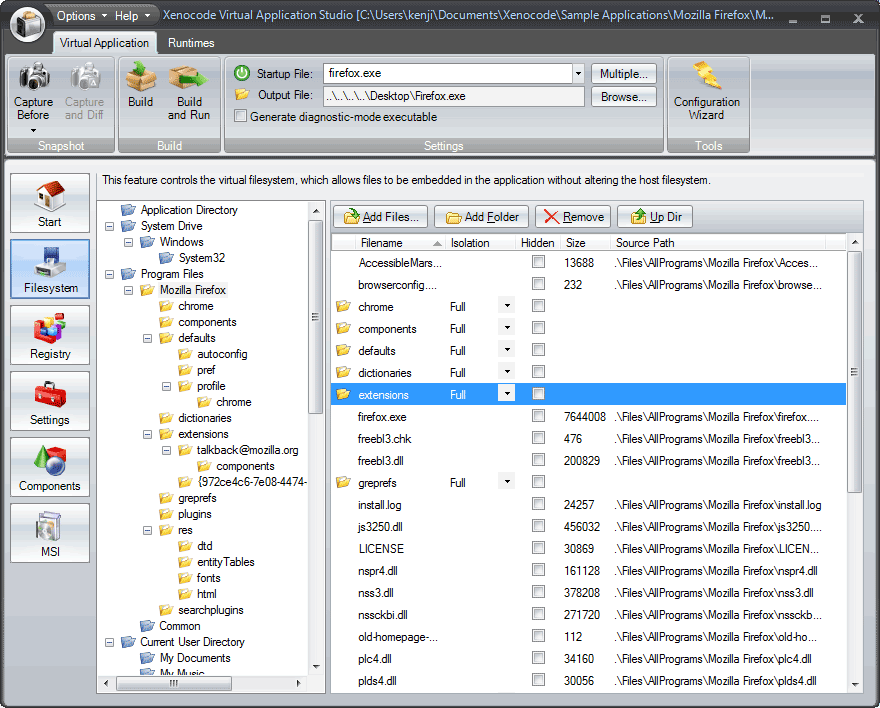Click the Remove button
This screenshot has width=880, height=708.
tap(573, 217)
